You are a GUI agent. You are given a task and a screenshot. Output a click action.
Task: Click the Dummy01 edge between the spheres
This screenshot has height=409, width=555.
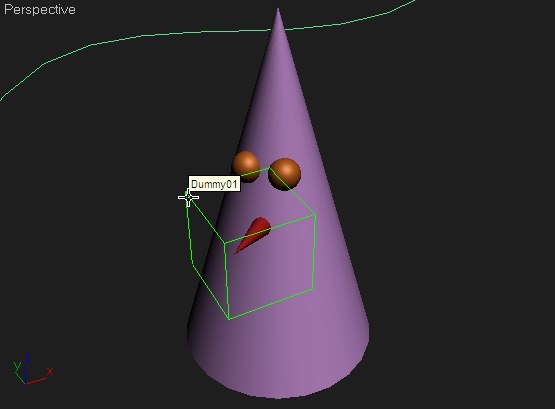[x=265, y=171]
